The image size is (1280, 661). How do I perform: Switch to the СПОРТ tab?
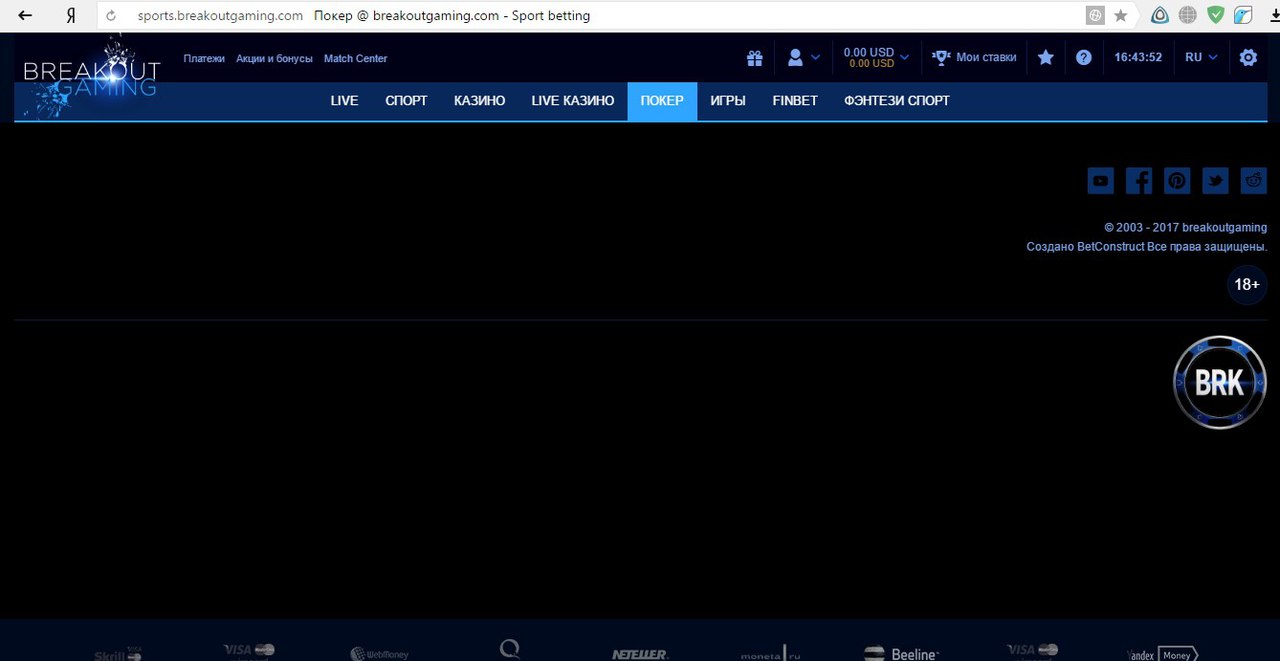[406, 101]
